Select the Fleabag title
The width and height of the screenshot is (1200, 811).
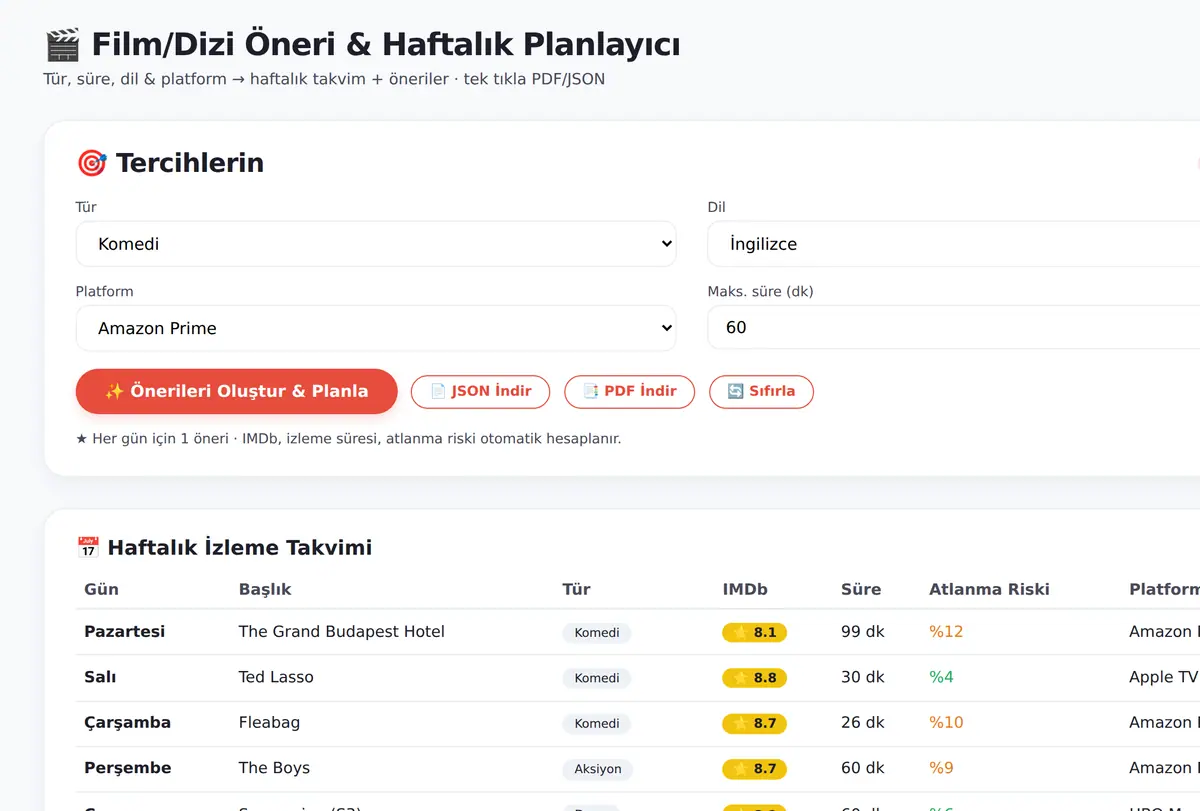coord(269,722)
